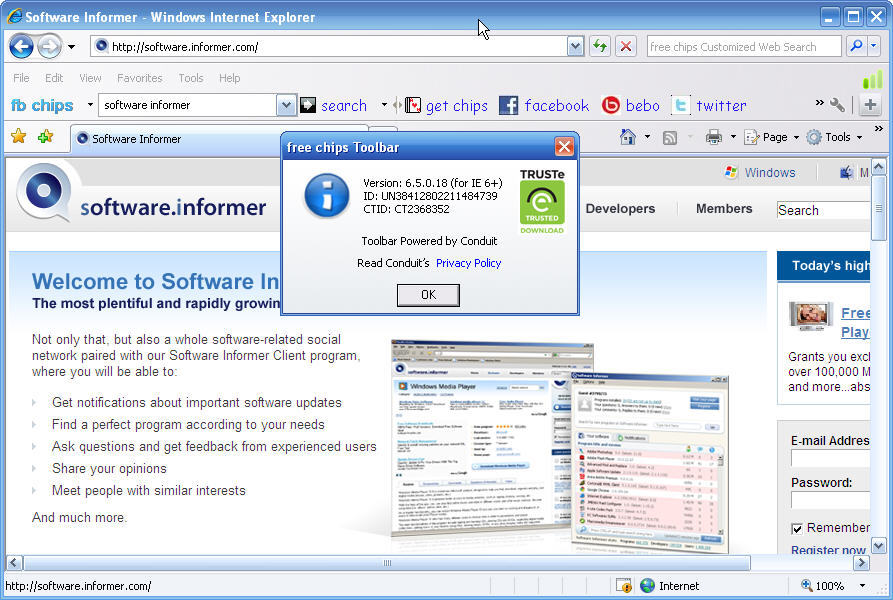
Task: Click the Print icon in command bar
Action: click(714, 137)
